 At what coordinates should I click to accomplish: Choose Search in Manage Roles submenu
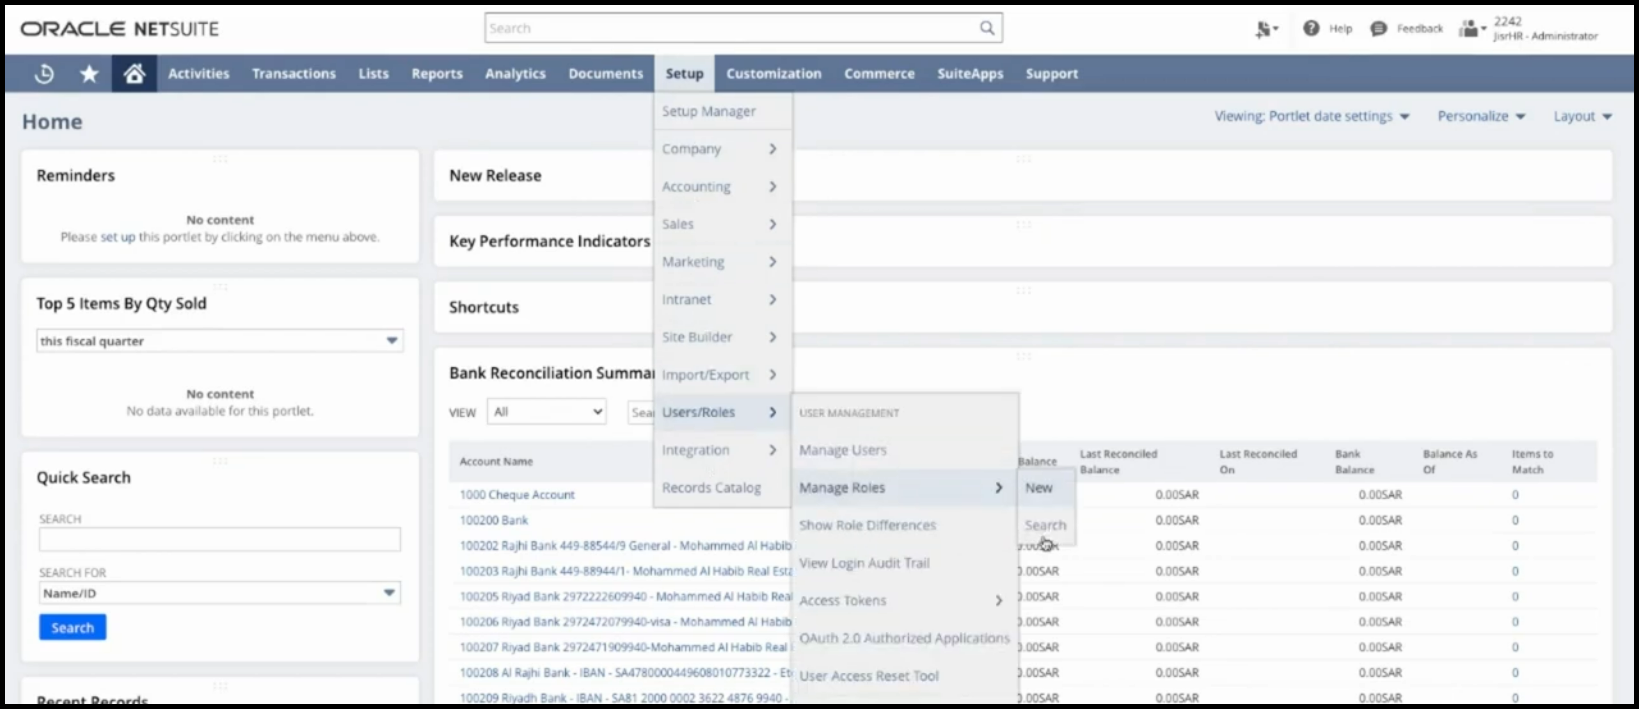pyautogui.click(x=1045, y=525)
